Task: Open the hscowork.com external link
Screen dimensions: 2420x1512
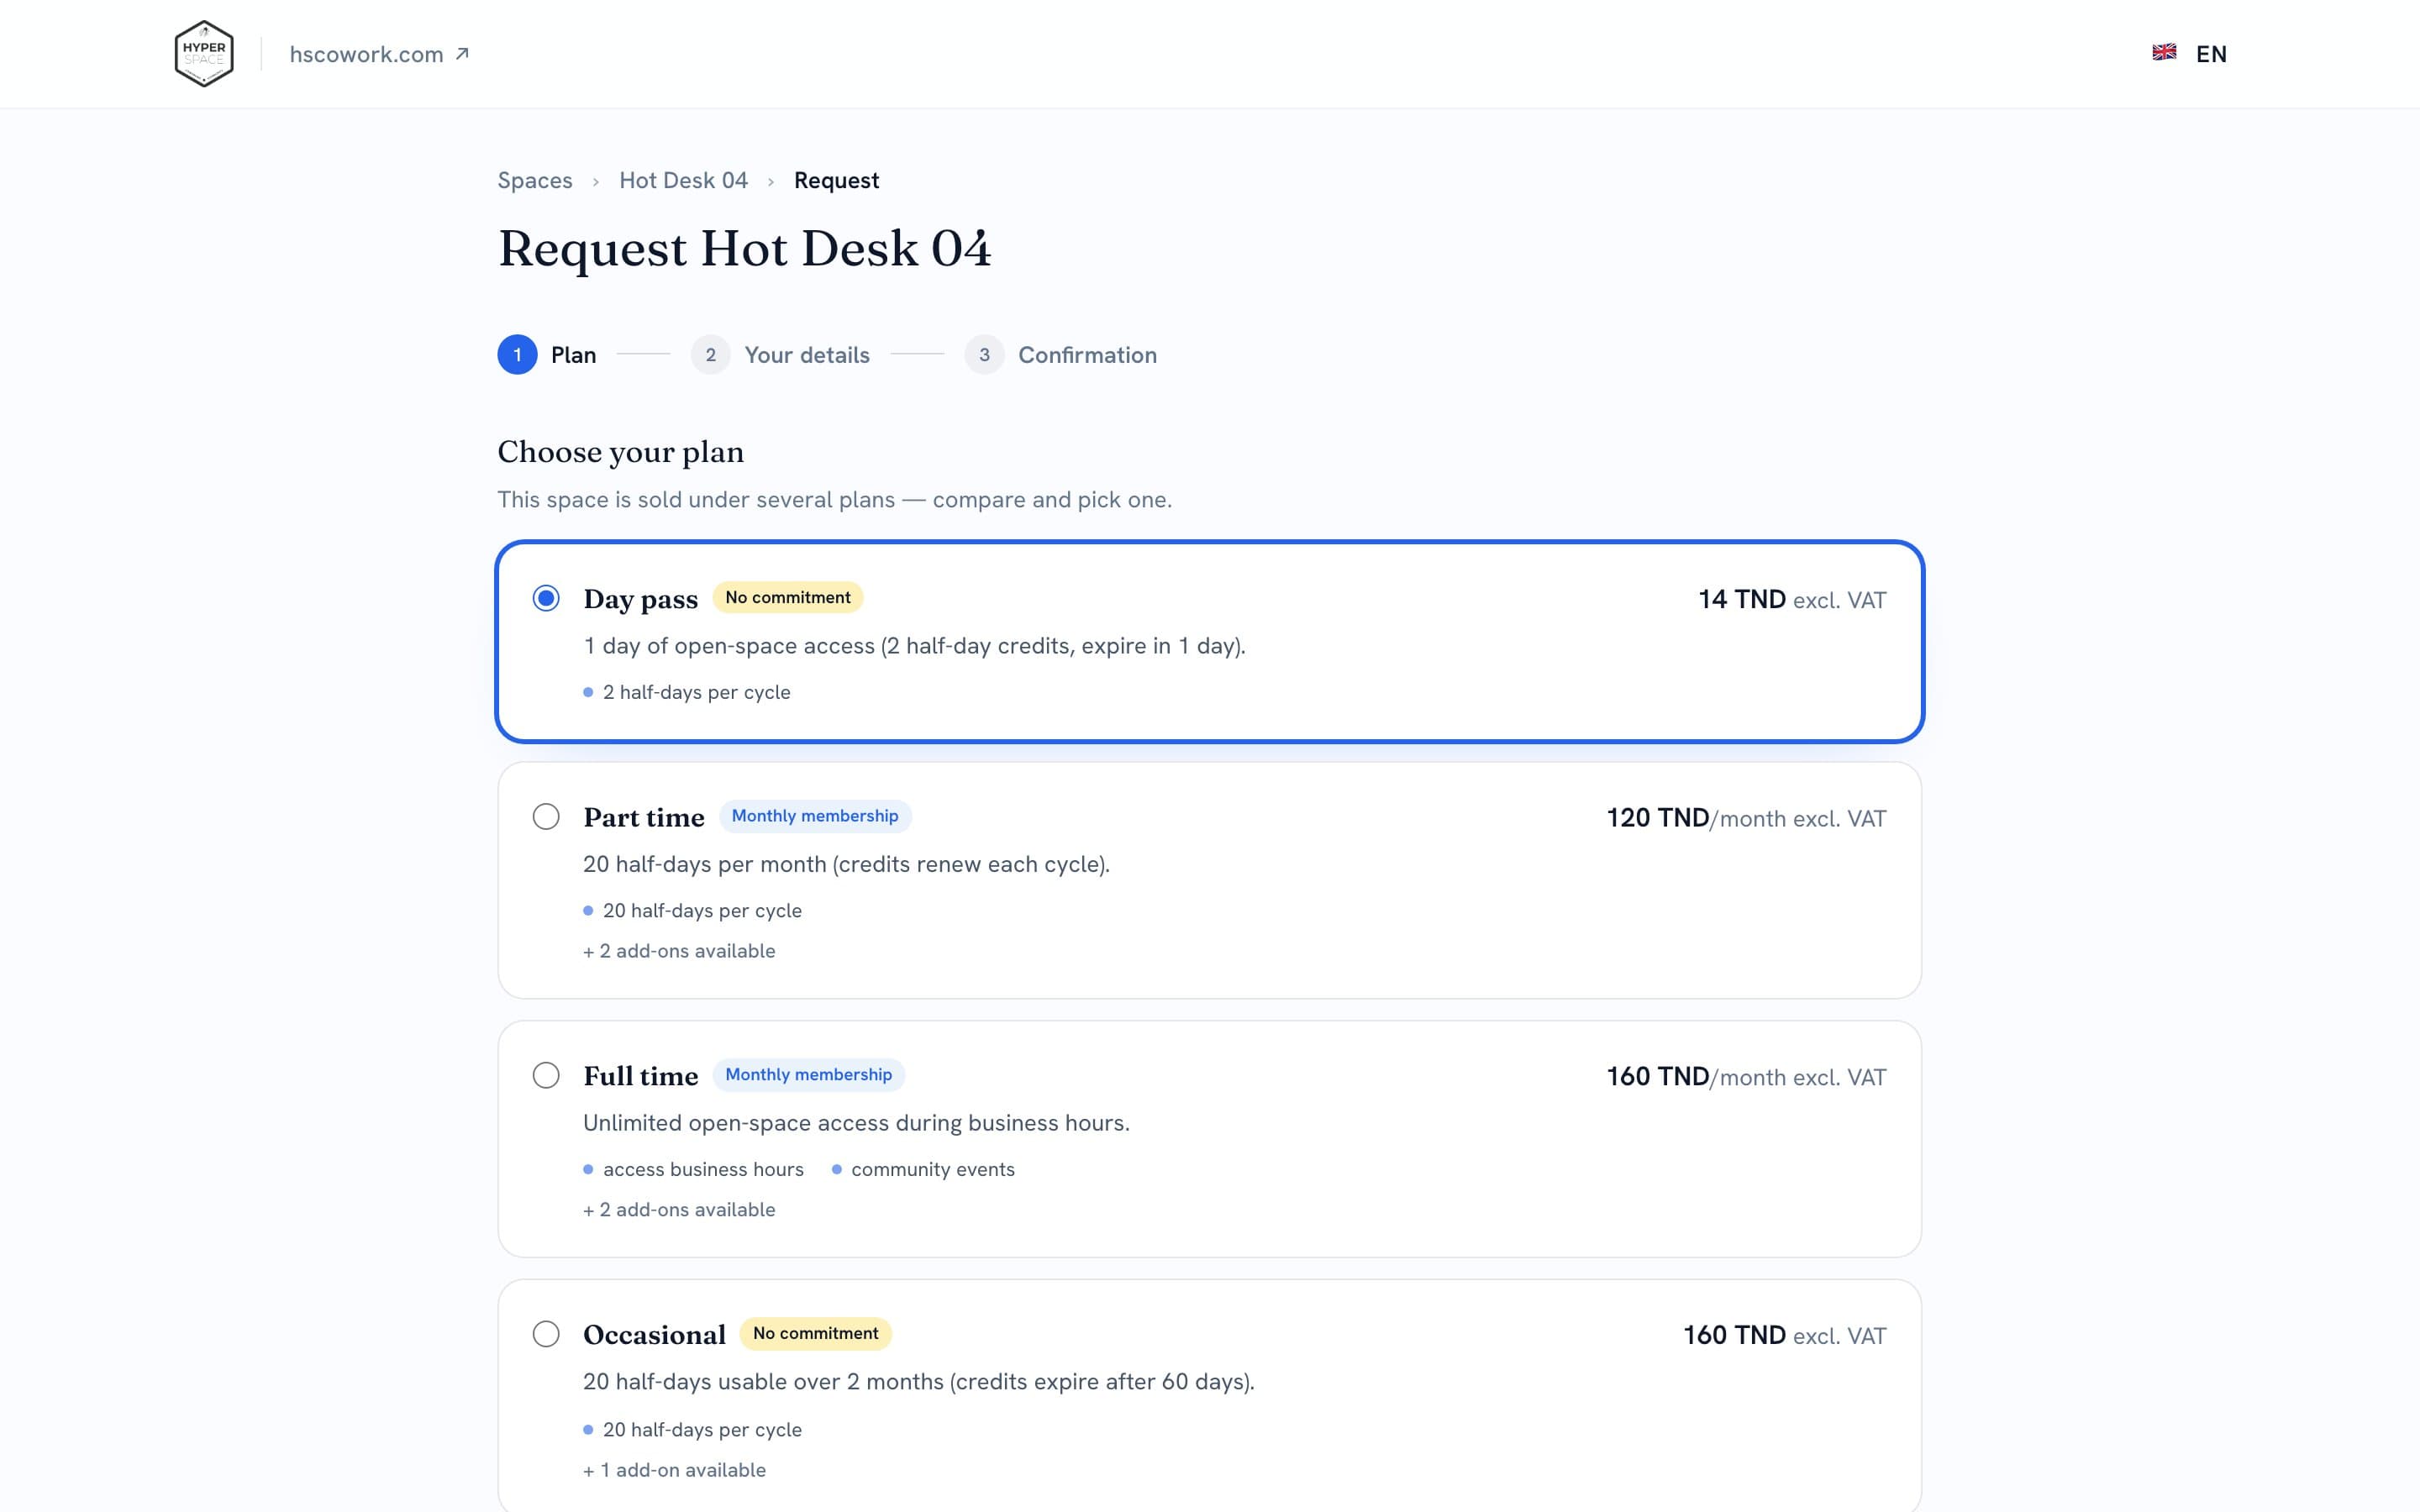Action: 379,54
